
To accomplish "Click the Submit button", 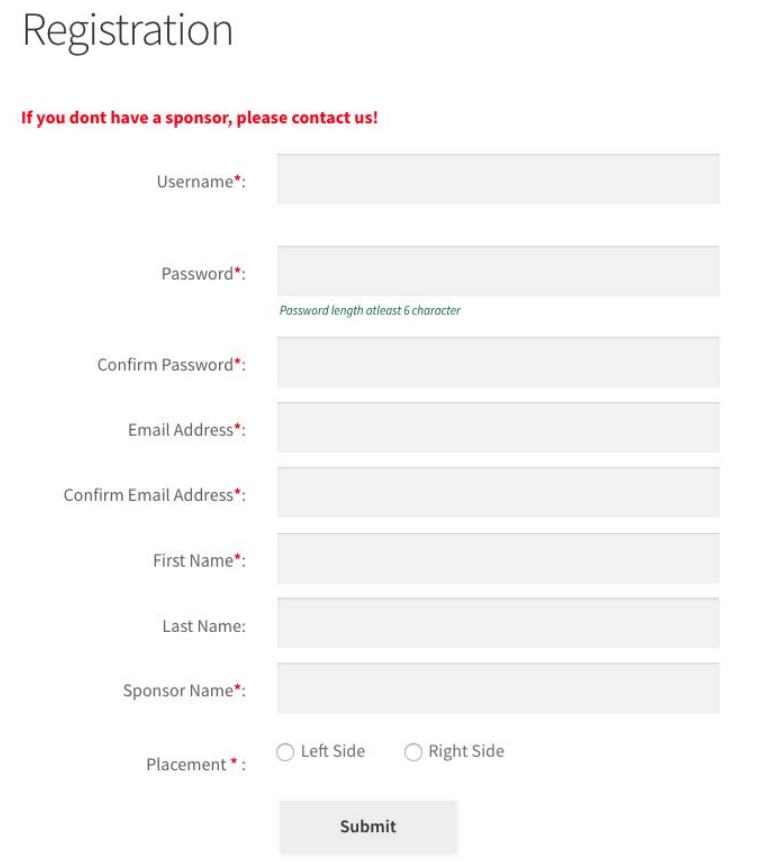I will [368, 827].
